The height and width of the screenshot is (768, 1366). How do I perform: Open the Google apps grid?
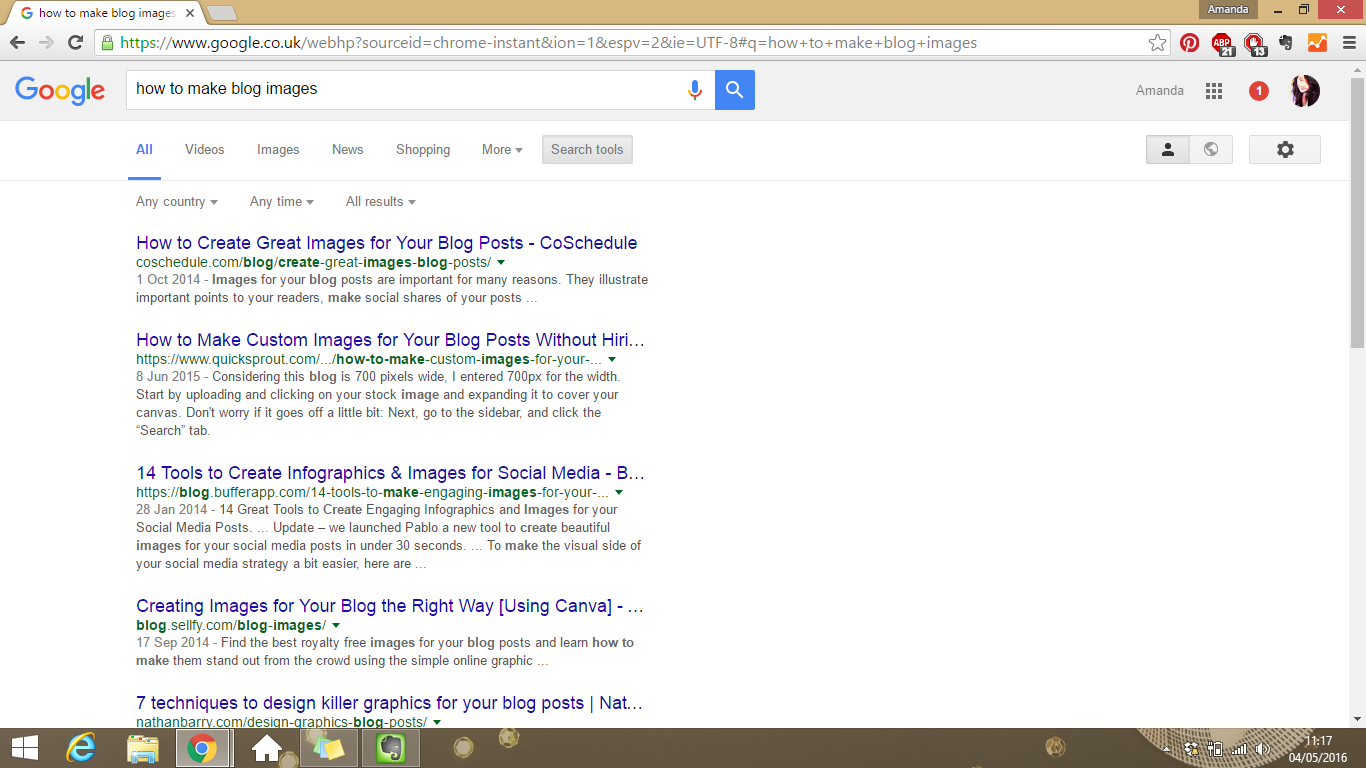point(1214,91)
